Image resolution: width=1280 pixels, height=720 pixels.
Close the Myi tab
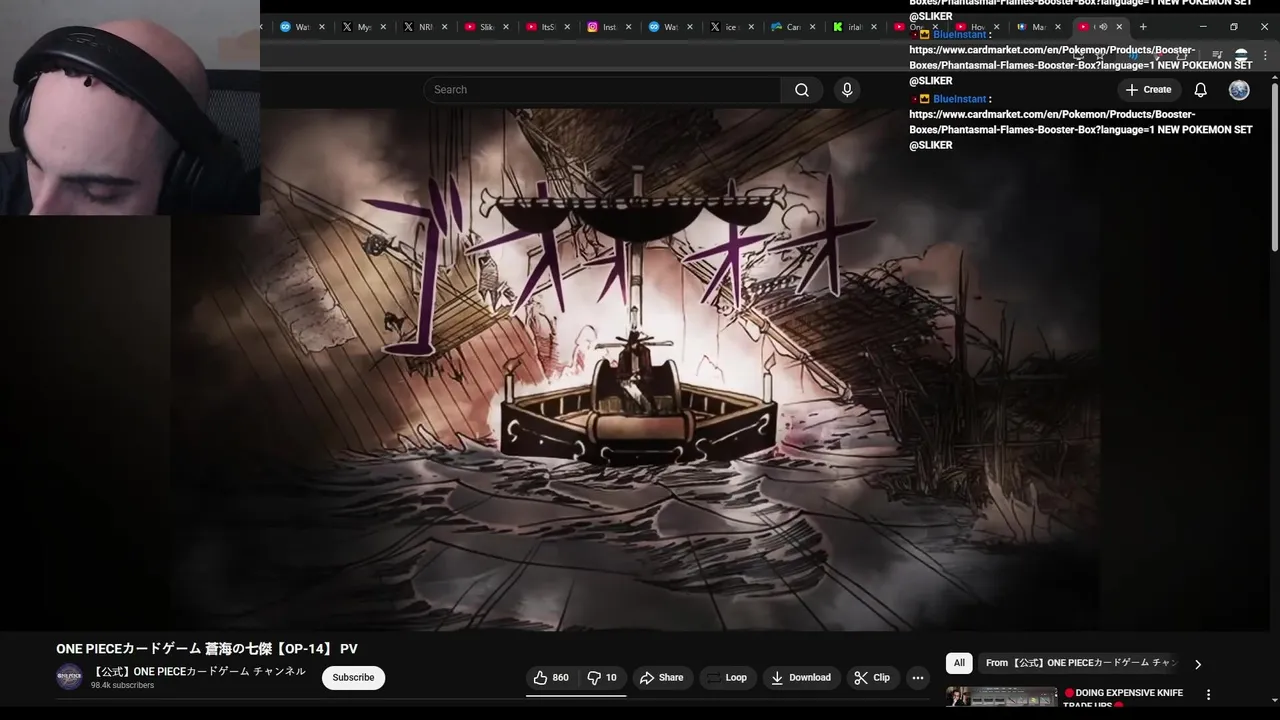coord(383,27)
